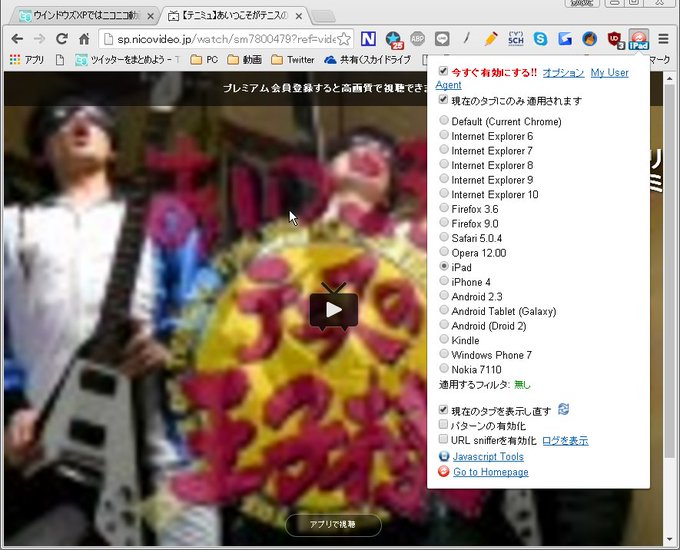The width and height of the screenshot is (680, 550).
Task: Click the red icon beside Go to Homepage
Action: (444, 471)
